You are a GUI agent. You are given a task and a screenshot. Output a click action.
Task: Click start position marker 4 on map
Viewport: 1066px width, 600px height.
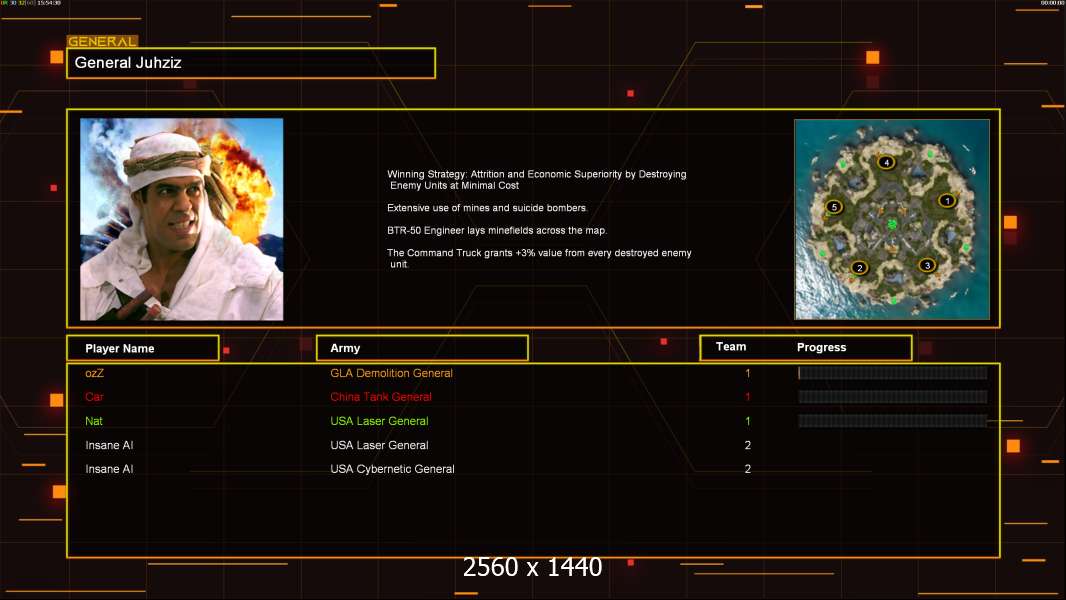tap(886, 162)
